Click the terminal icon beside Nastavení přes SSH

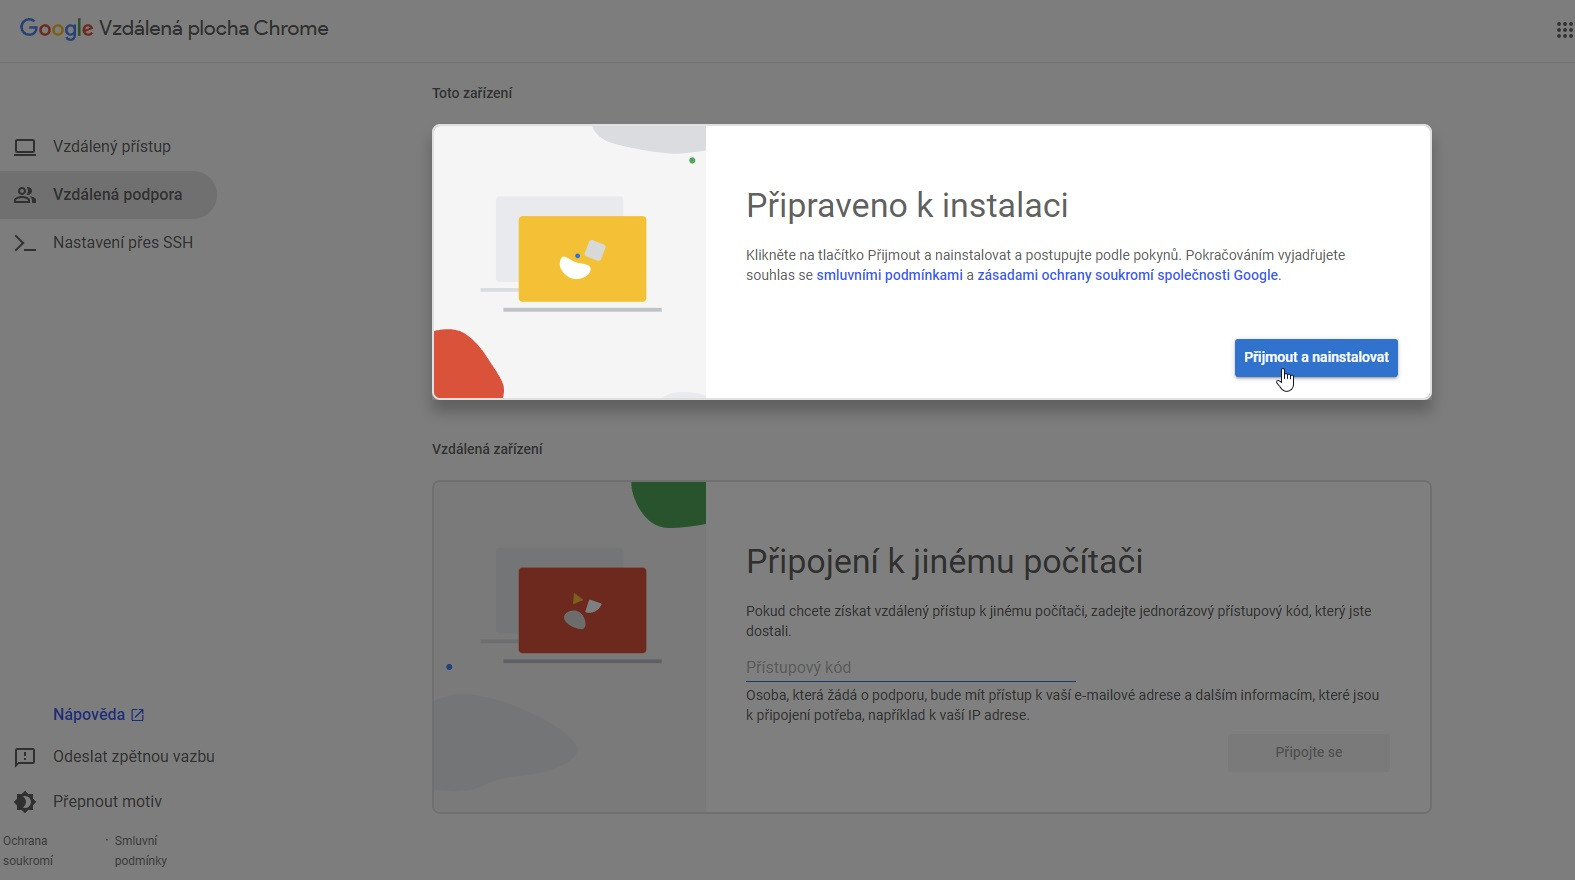tap(25, 243)
